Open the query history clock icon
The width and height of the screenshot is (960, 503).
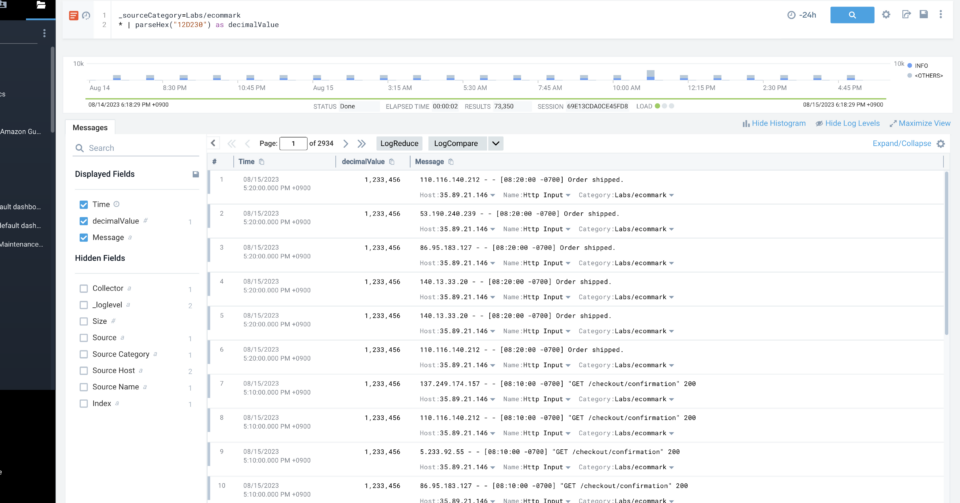[86, 15]
